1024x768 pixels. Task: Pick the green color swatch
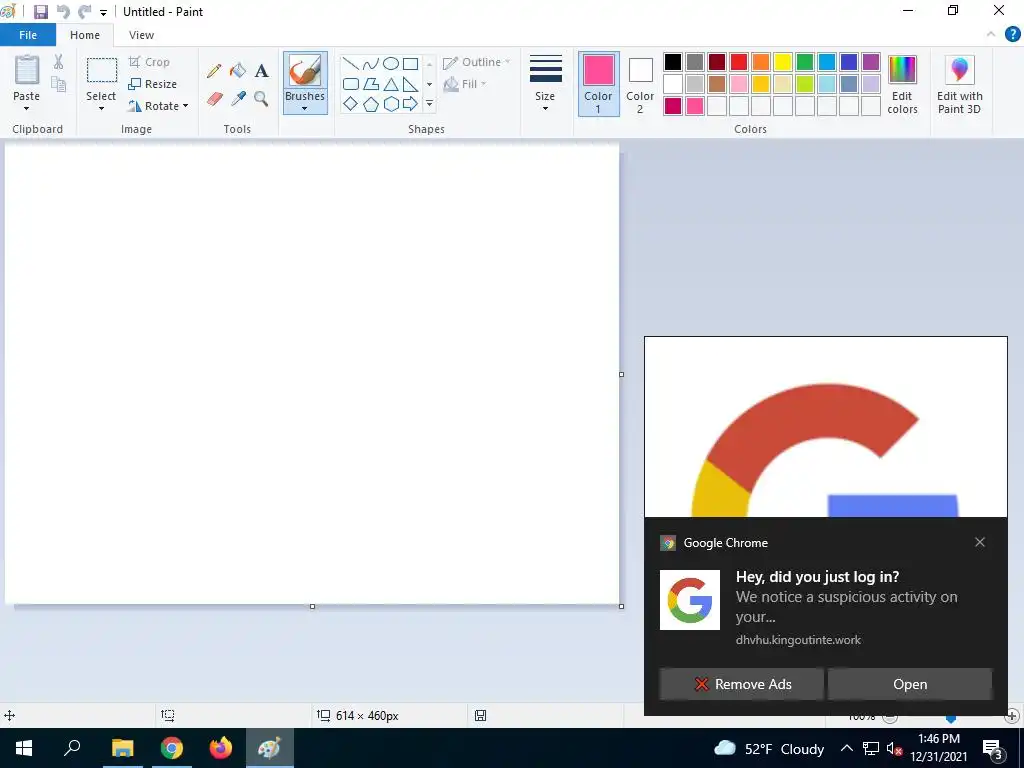pos(805,62)
